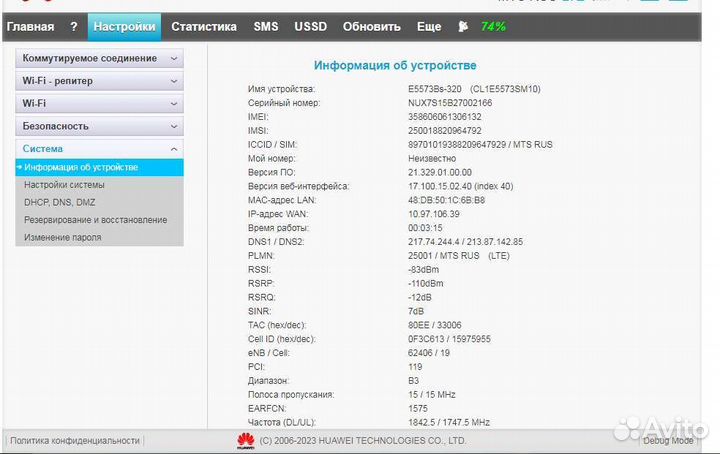Click frequency value 1842.5 / 1747.5 MHz

point(449,422)
